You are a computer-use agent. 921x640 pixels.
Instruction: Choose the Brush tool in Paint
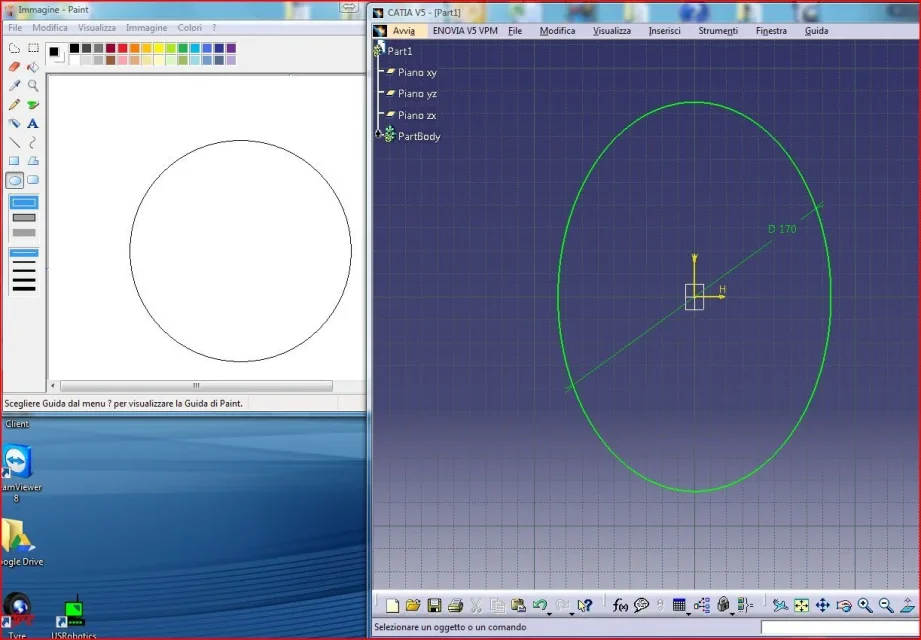tap(33, 105)
